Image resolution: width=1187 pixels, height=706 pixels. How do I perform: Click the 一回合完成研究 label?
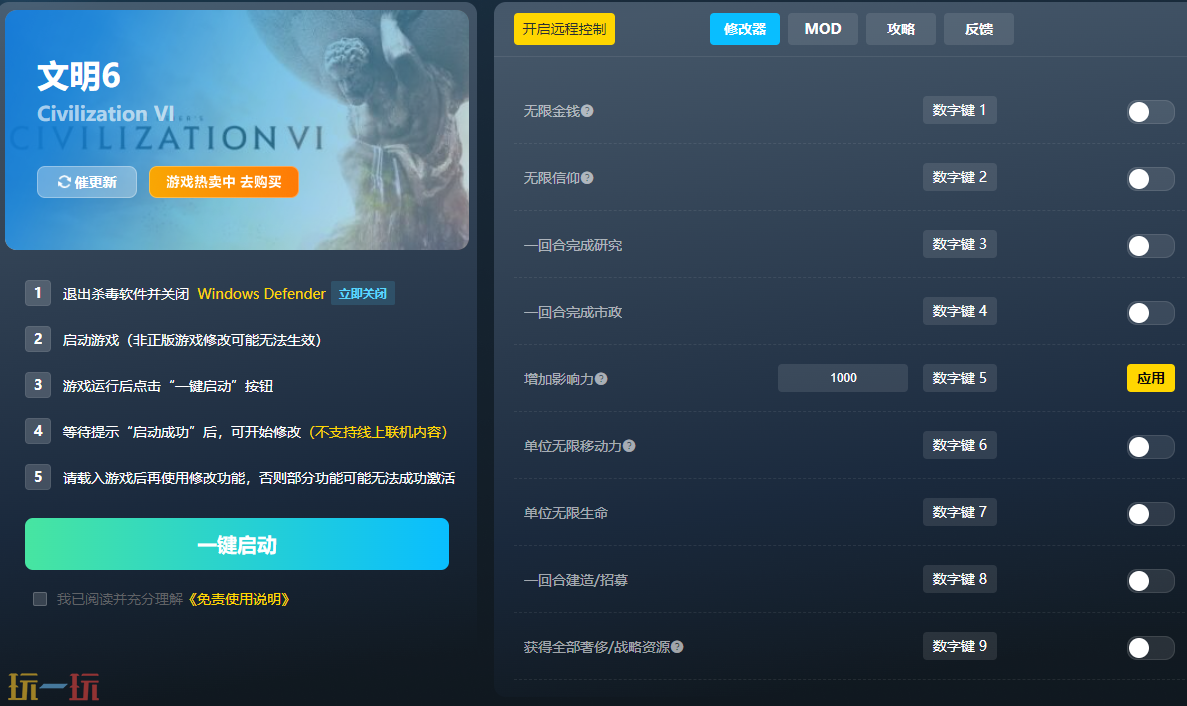click(573, 245)
